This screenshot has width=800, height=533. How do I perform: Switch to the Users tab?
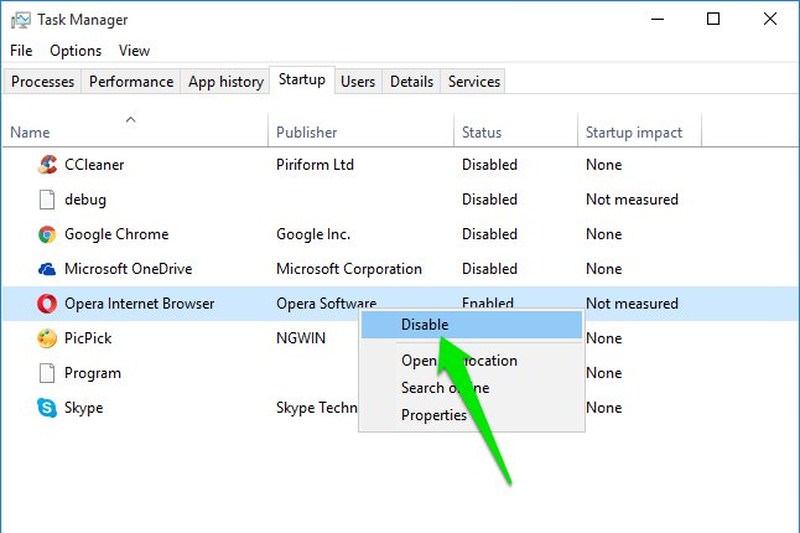coord(358,82)
